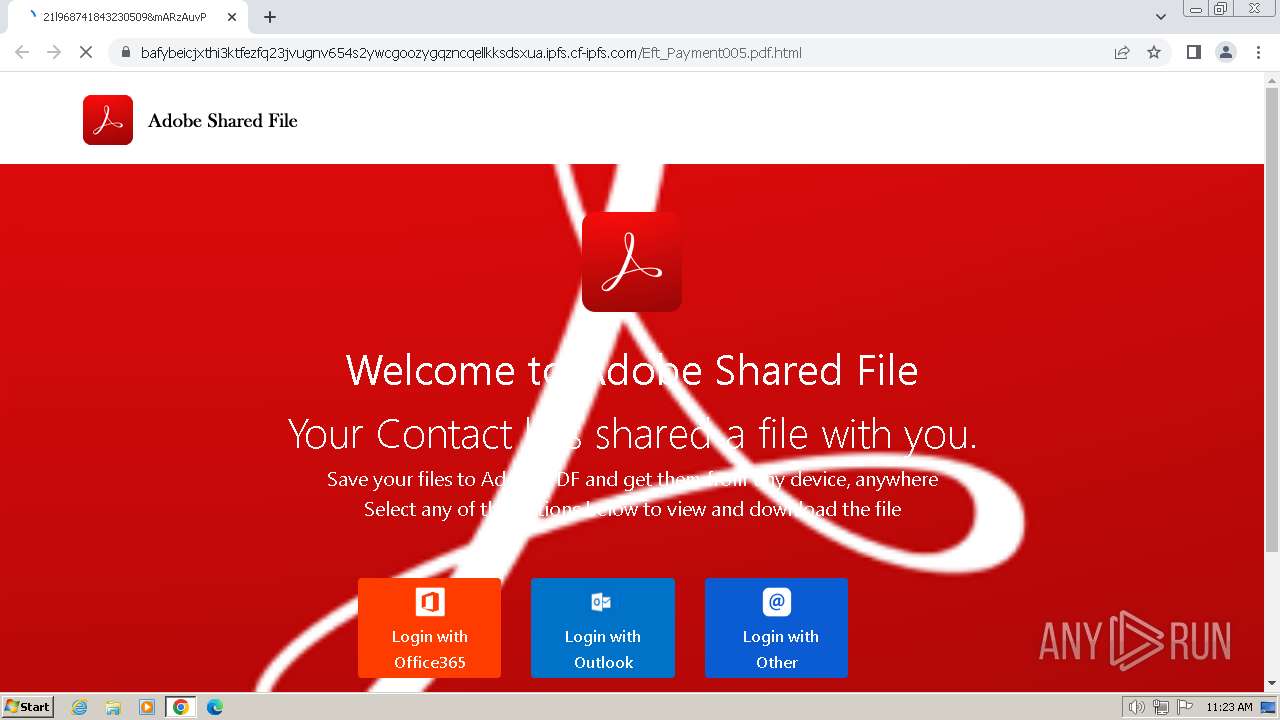Open the tab search dropdown arrow

point(1161,17)
